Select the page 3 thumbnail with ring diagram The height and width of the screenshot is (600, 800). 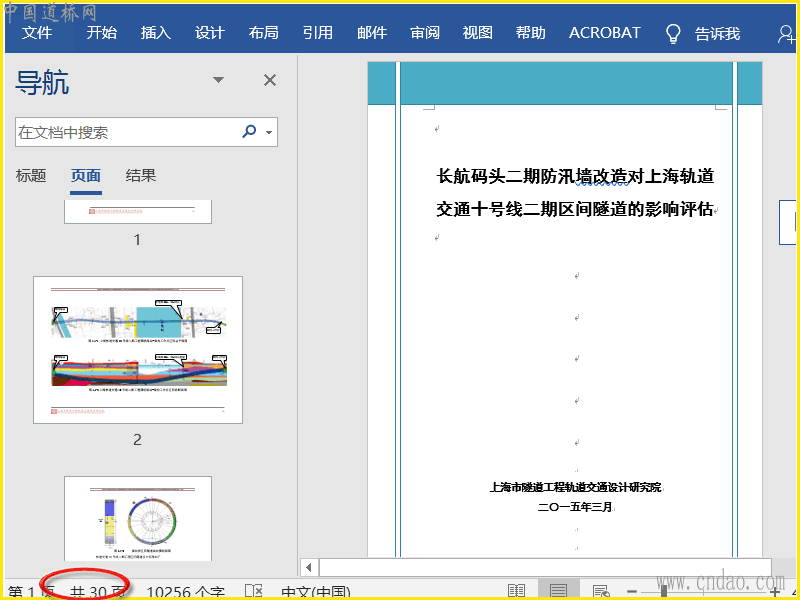click(x=138, y=518)
